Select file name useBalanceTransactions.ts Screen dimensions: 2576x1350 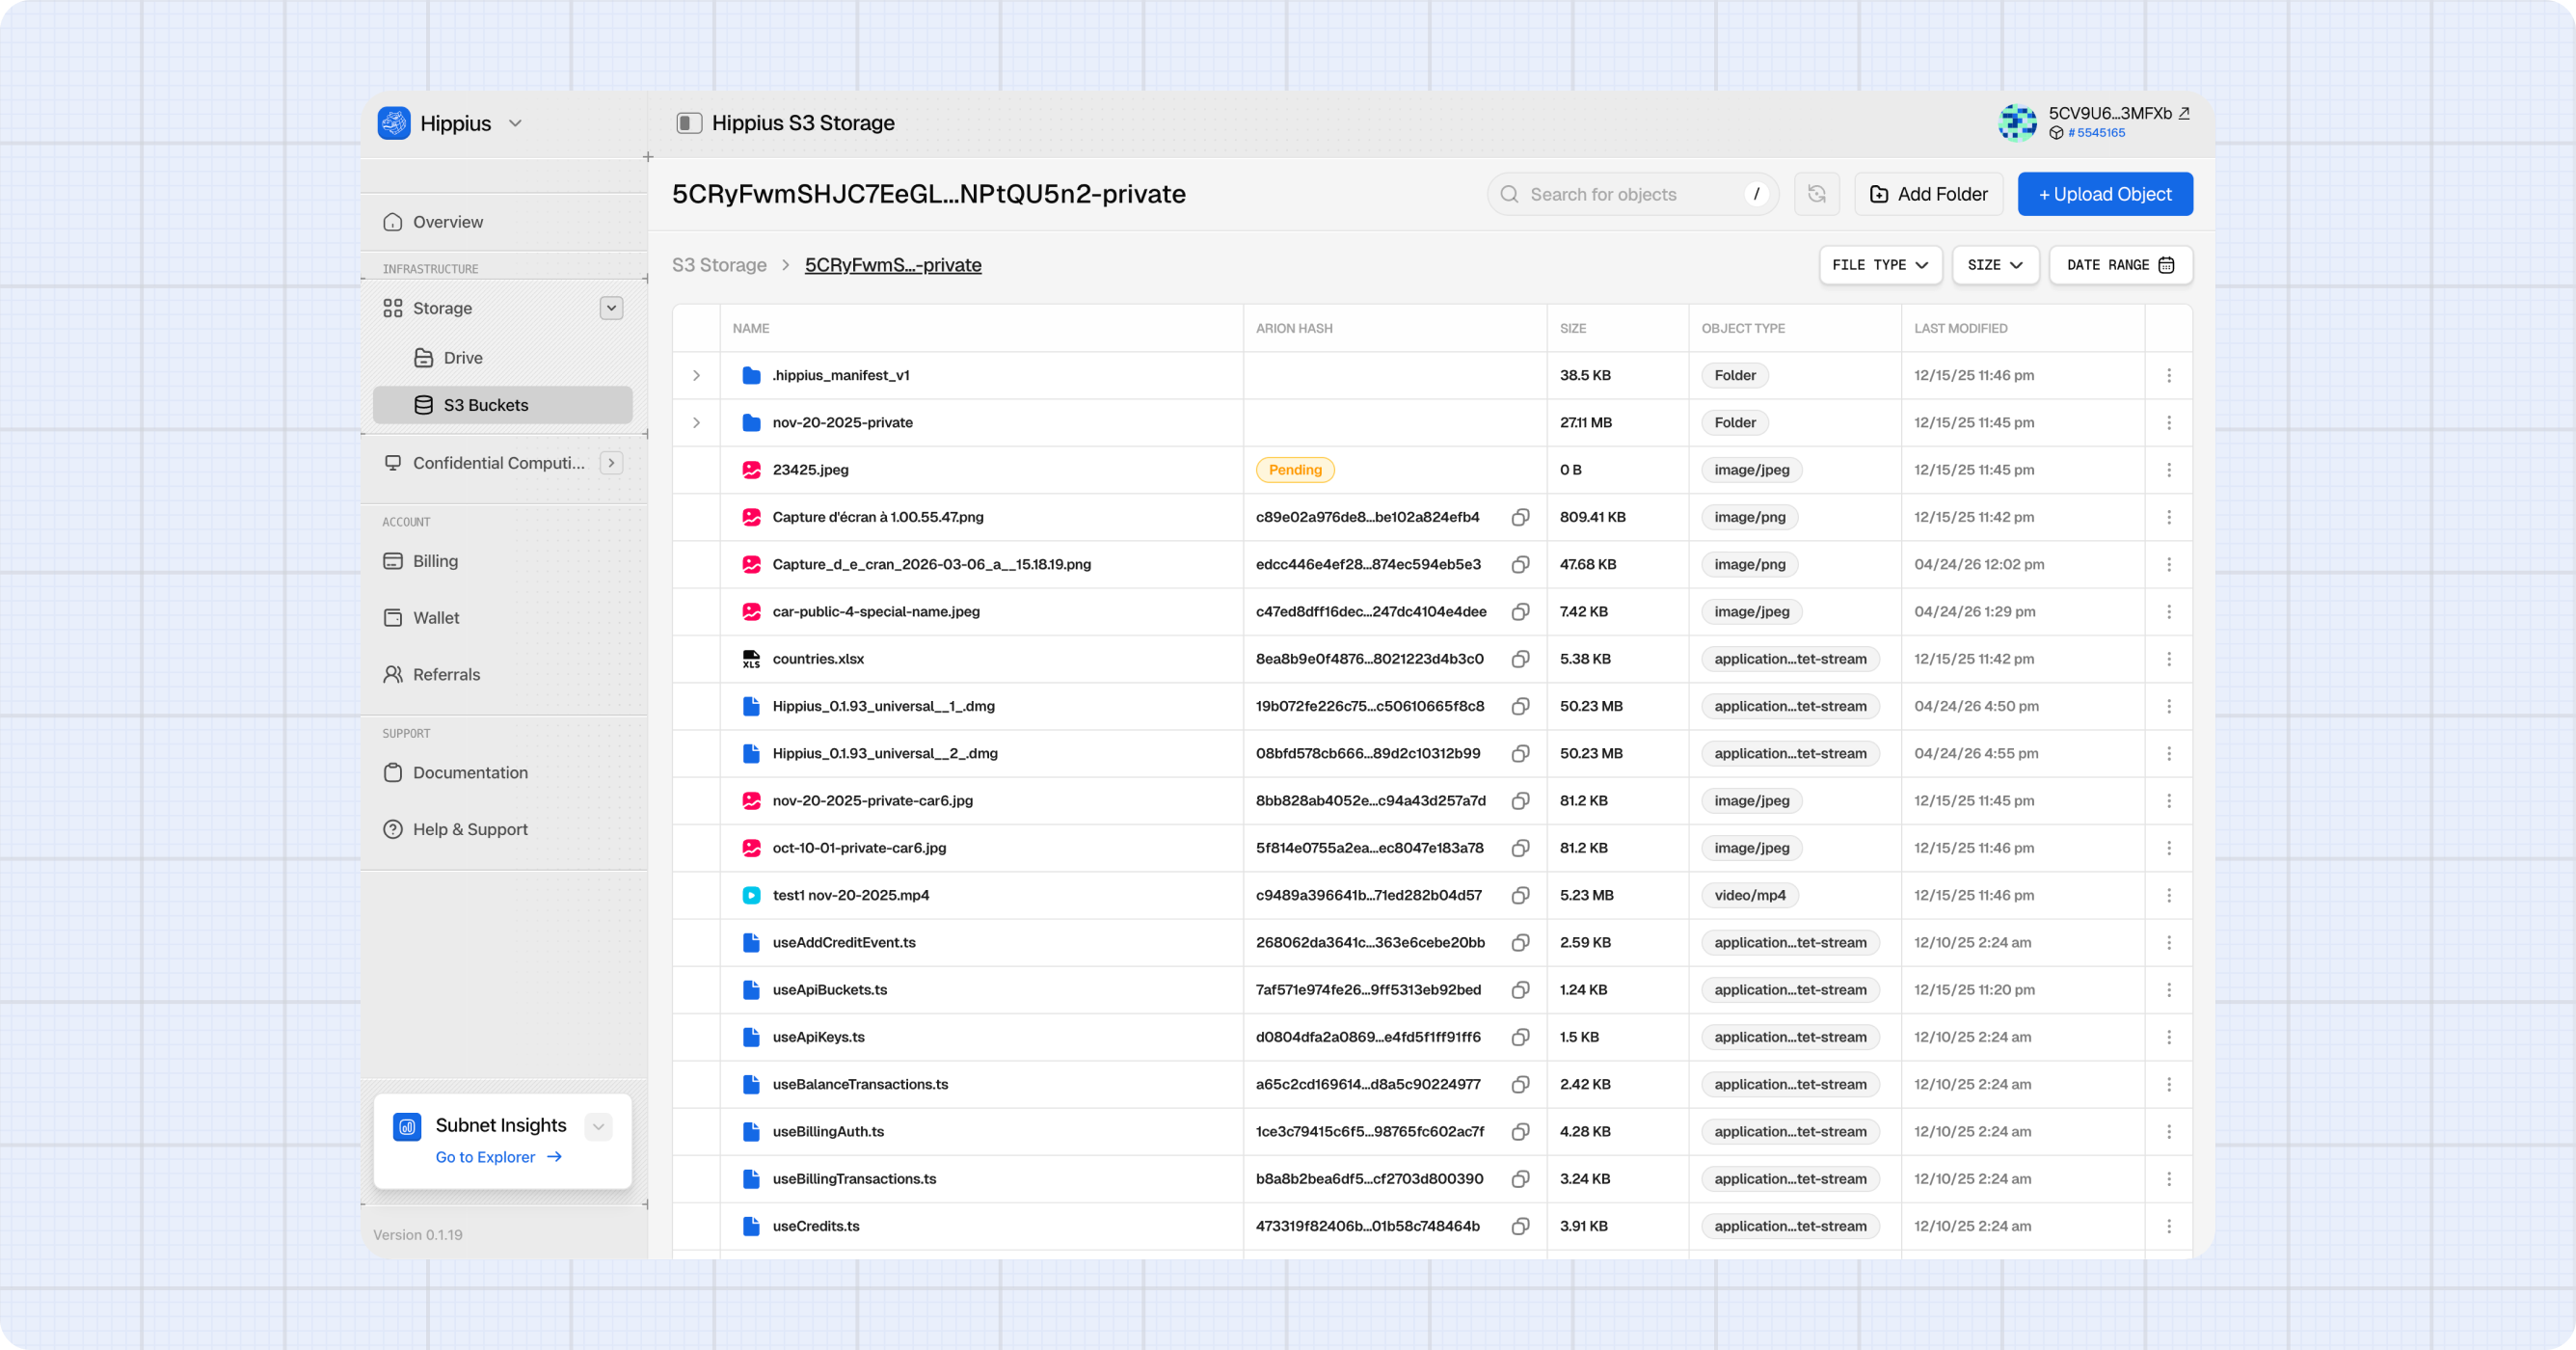(860, 1084)
